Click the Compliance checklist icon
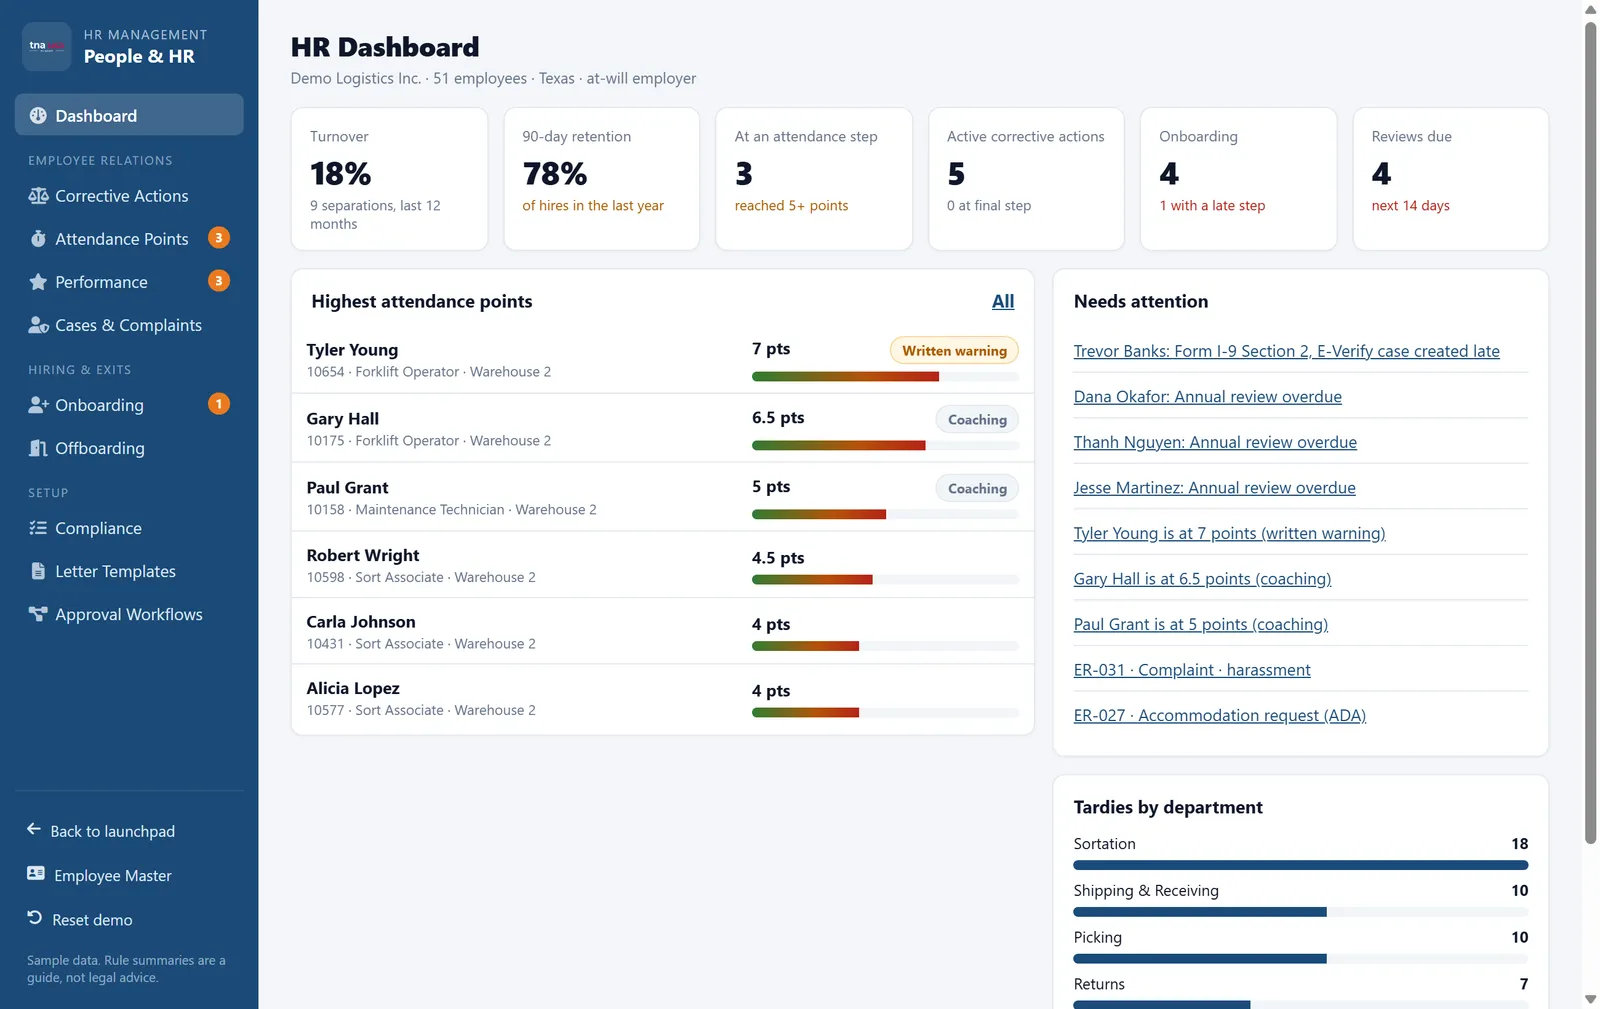The height and width of the screenshot is (1009, 1600). pos(38,528)
